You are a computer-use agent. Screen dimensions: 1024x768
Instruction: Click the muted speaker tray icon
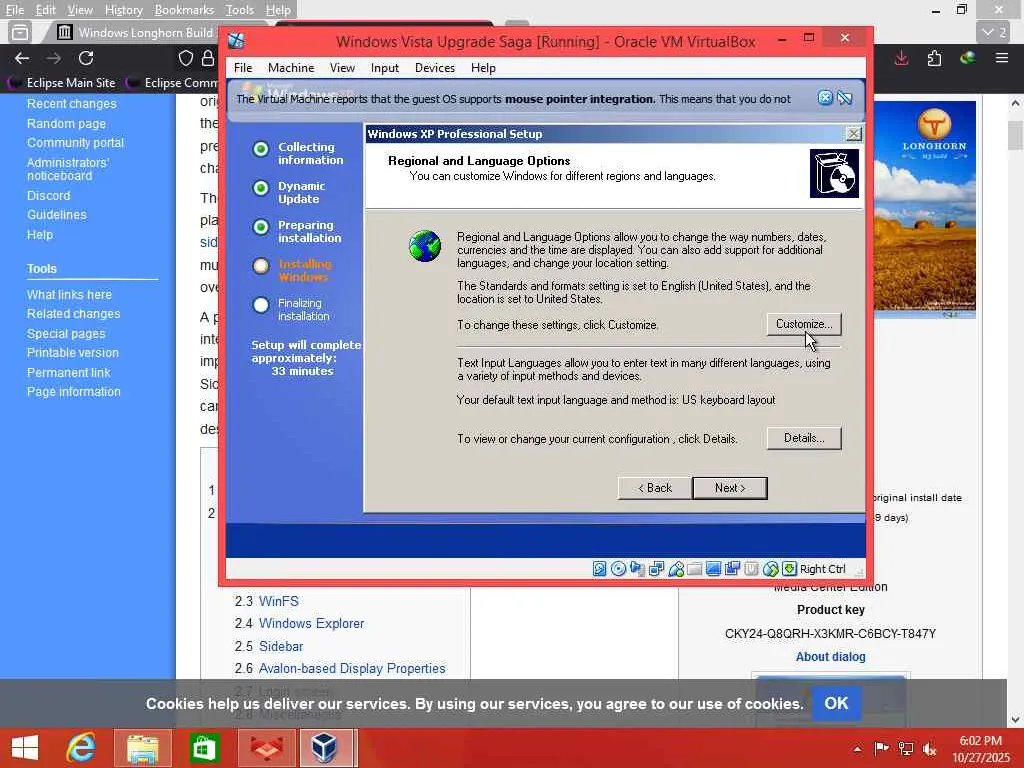click(929, 748)
